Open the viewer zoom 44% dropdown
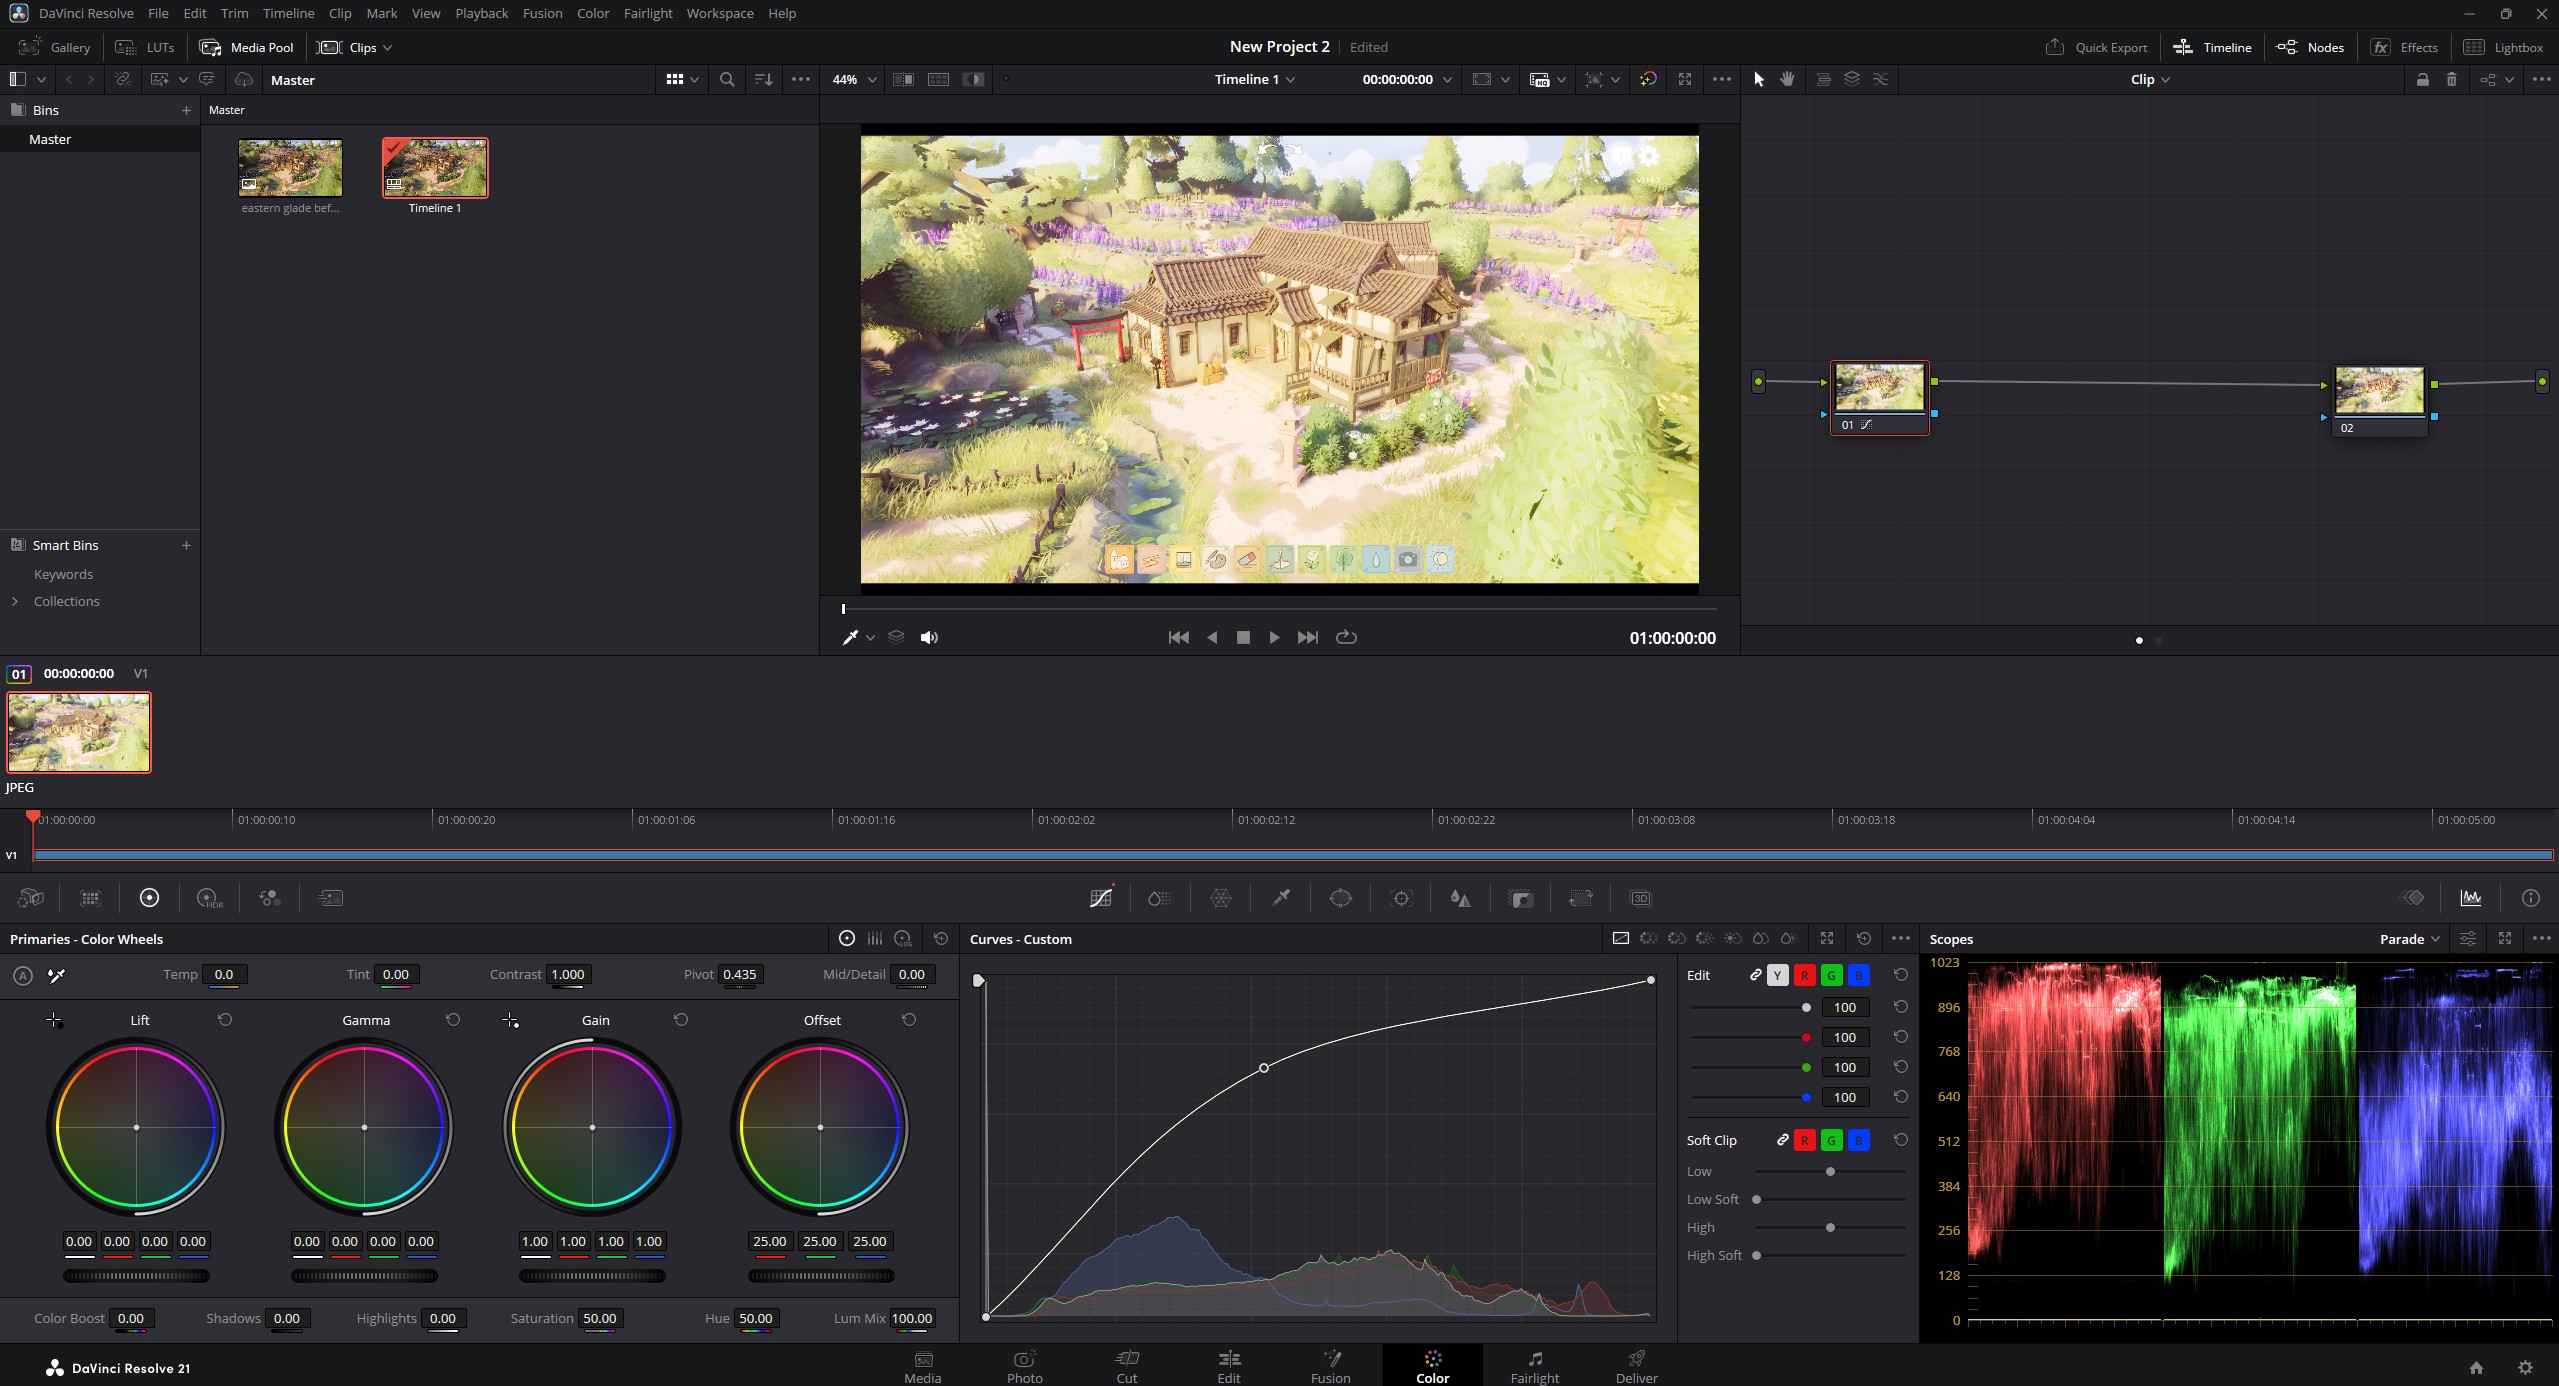2559x1386 pixels. (x=855, y=79)
